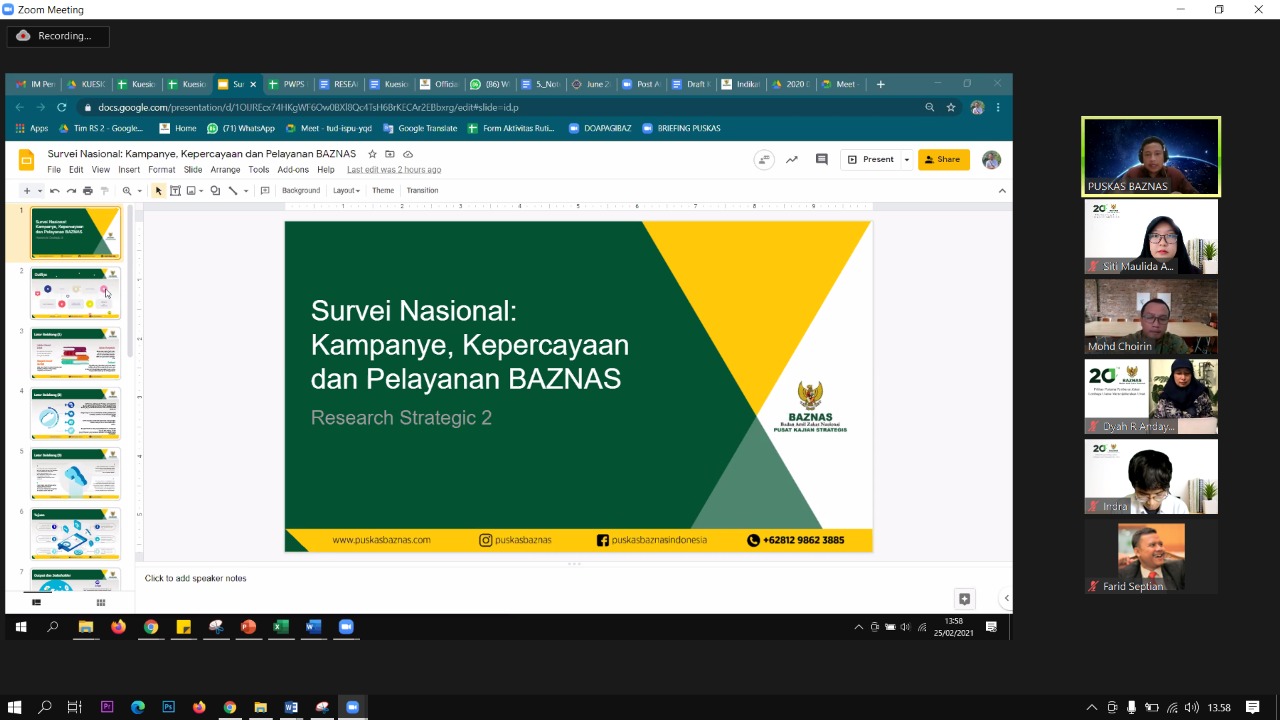Select the shape tool icon
Viewport: 1280px width, 720px height.
coord(214,191)
